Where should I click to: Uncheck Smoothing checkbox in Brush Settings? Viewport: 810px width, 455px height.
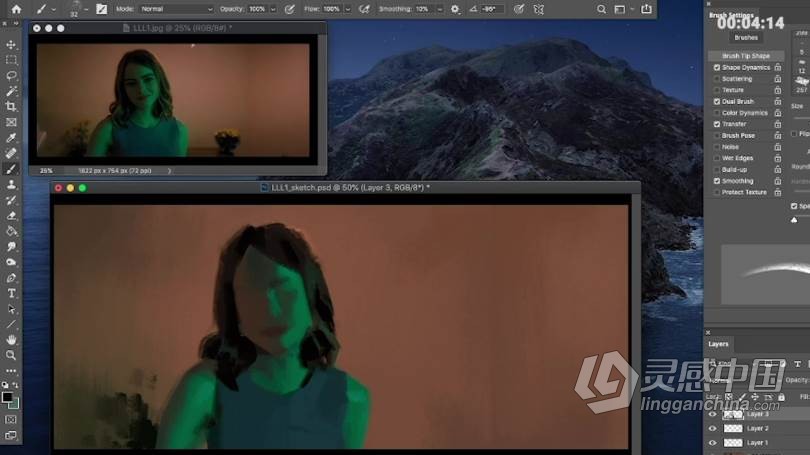click(x=716, y=181)
